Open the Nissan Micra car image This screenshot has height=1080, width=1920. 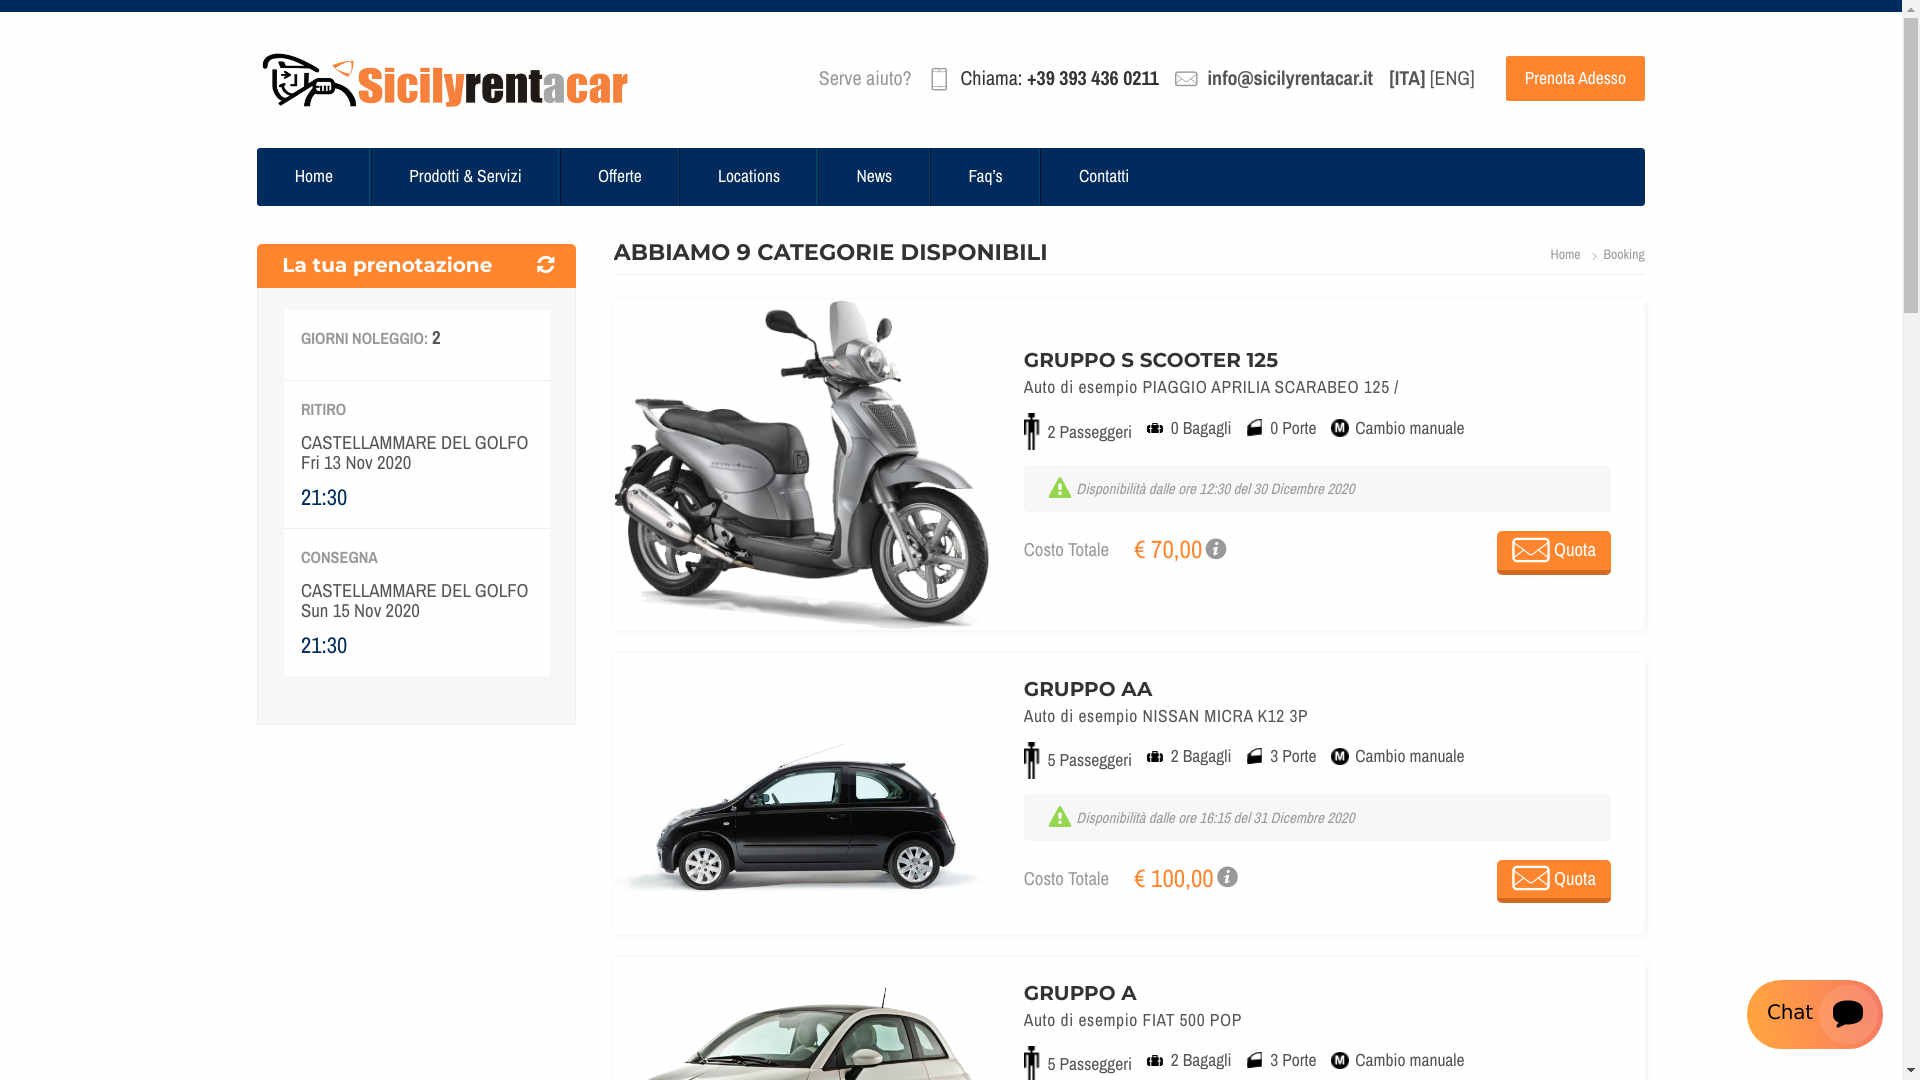[x=802, y=817]
